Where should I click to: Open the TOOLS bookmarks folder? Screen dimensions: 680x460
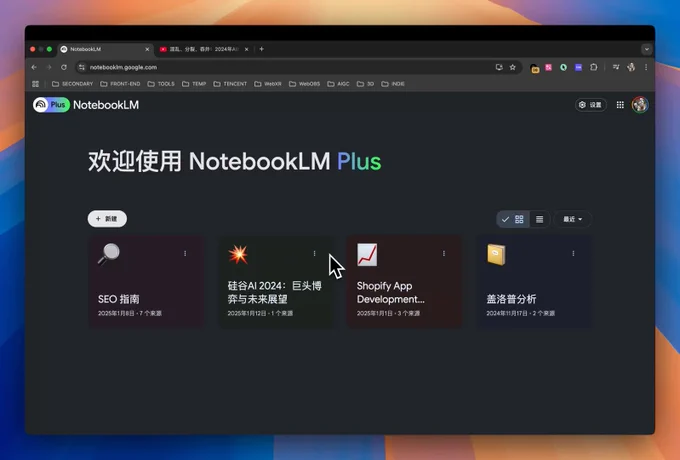161,84
